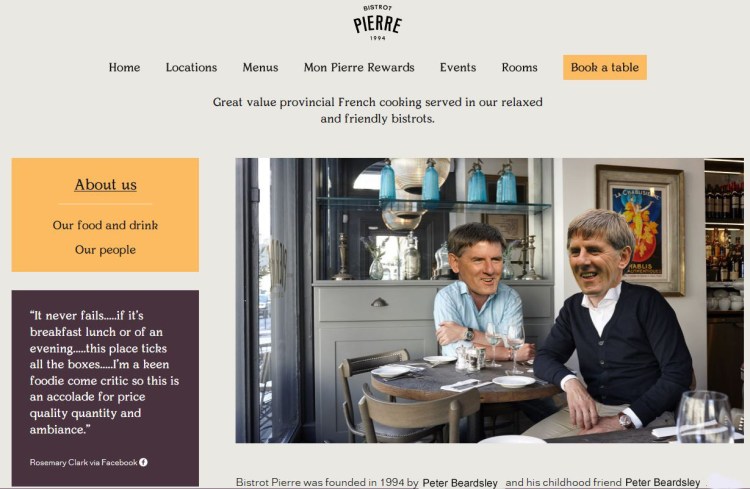The height and width of the screenshot is (489, 750).
Task: Click the Facebook icon beside Rosemary Clark
Action: [x=143, y=462]
